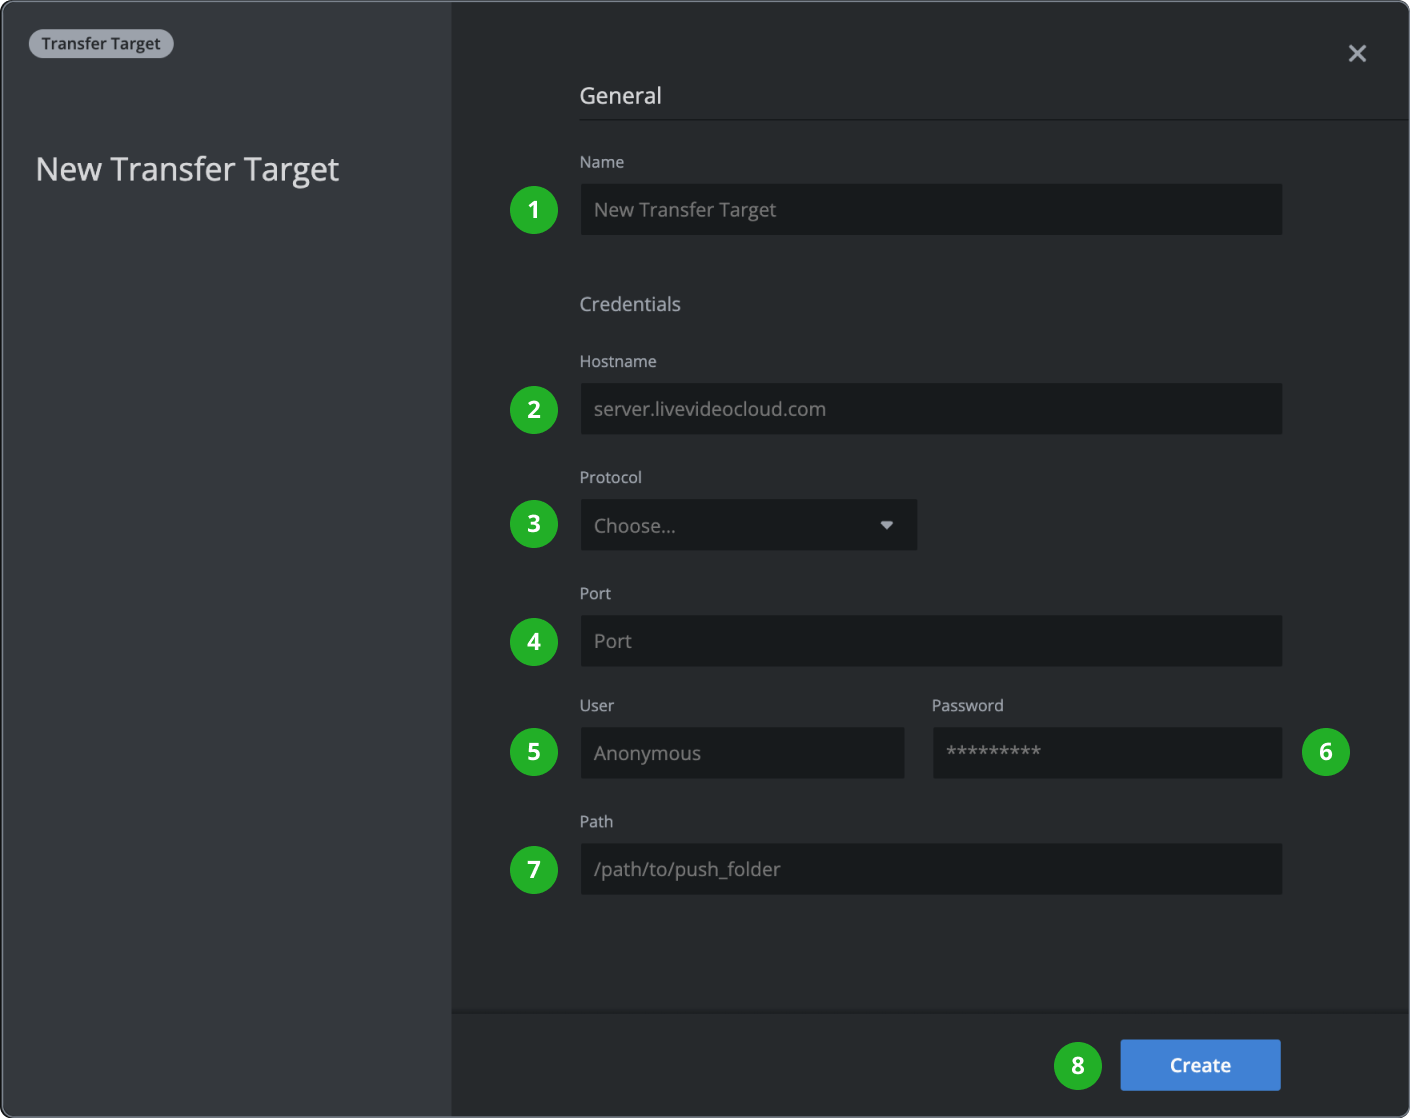Close the New Transfer Target dialog

(1357, 54)
